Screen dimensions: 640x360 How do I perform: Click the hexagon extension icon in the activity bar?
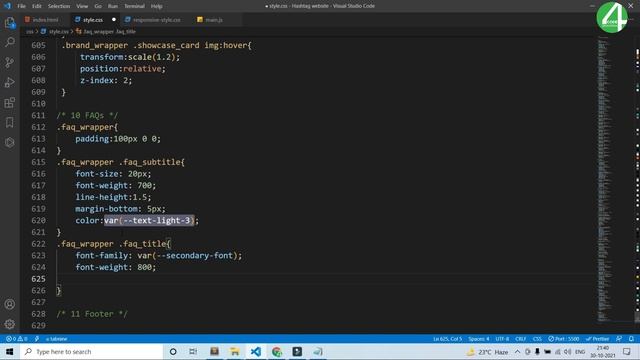10,142
